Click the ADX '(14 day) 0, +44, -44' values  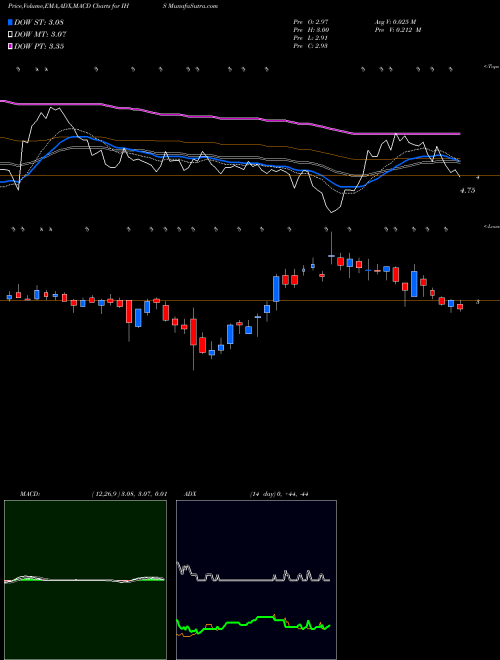pyautogui.click(x=279, y=494)
